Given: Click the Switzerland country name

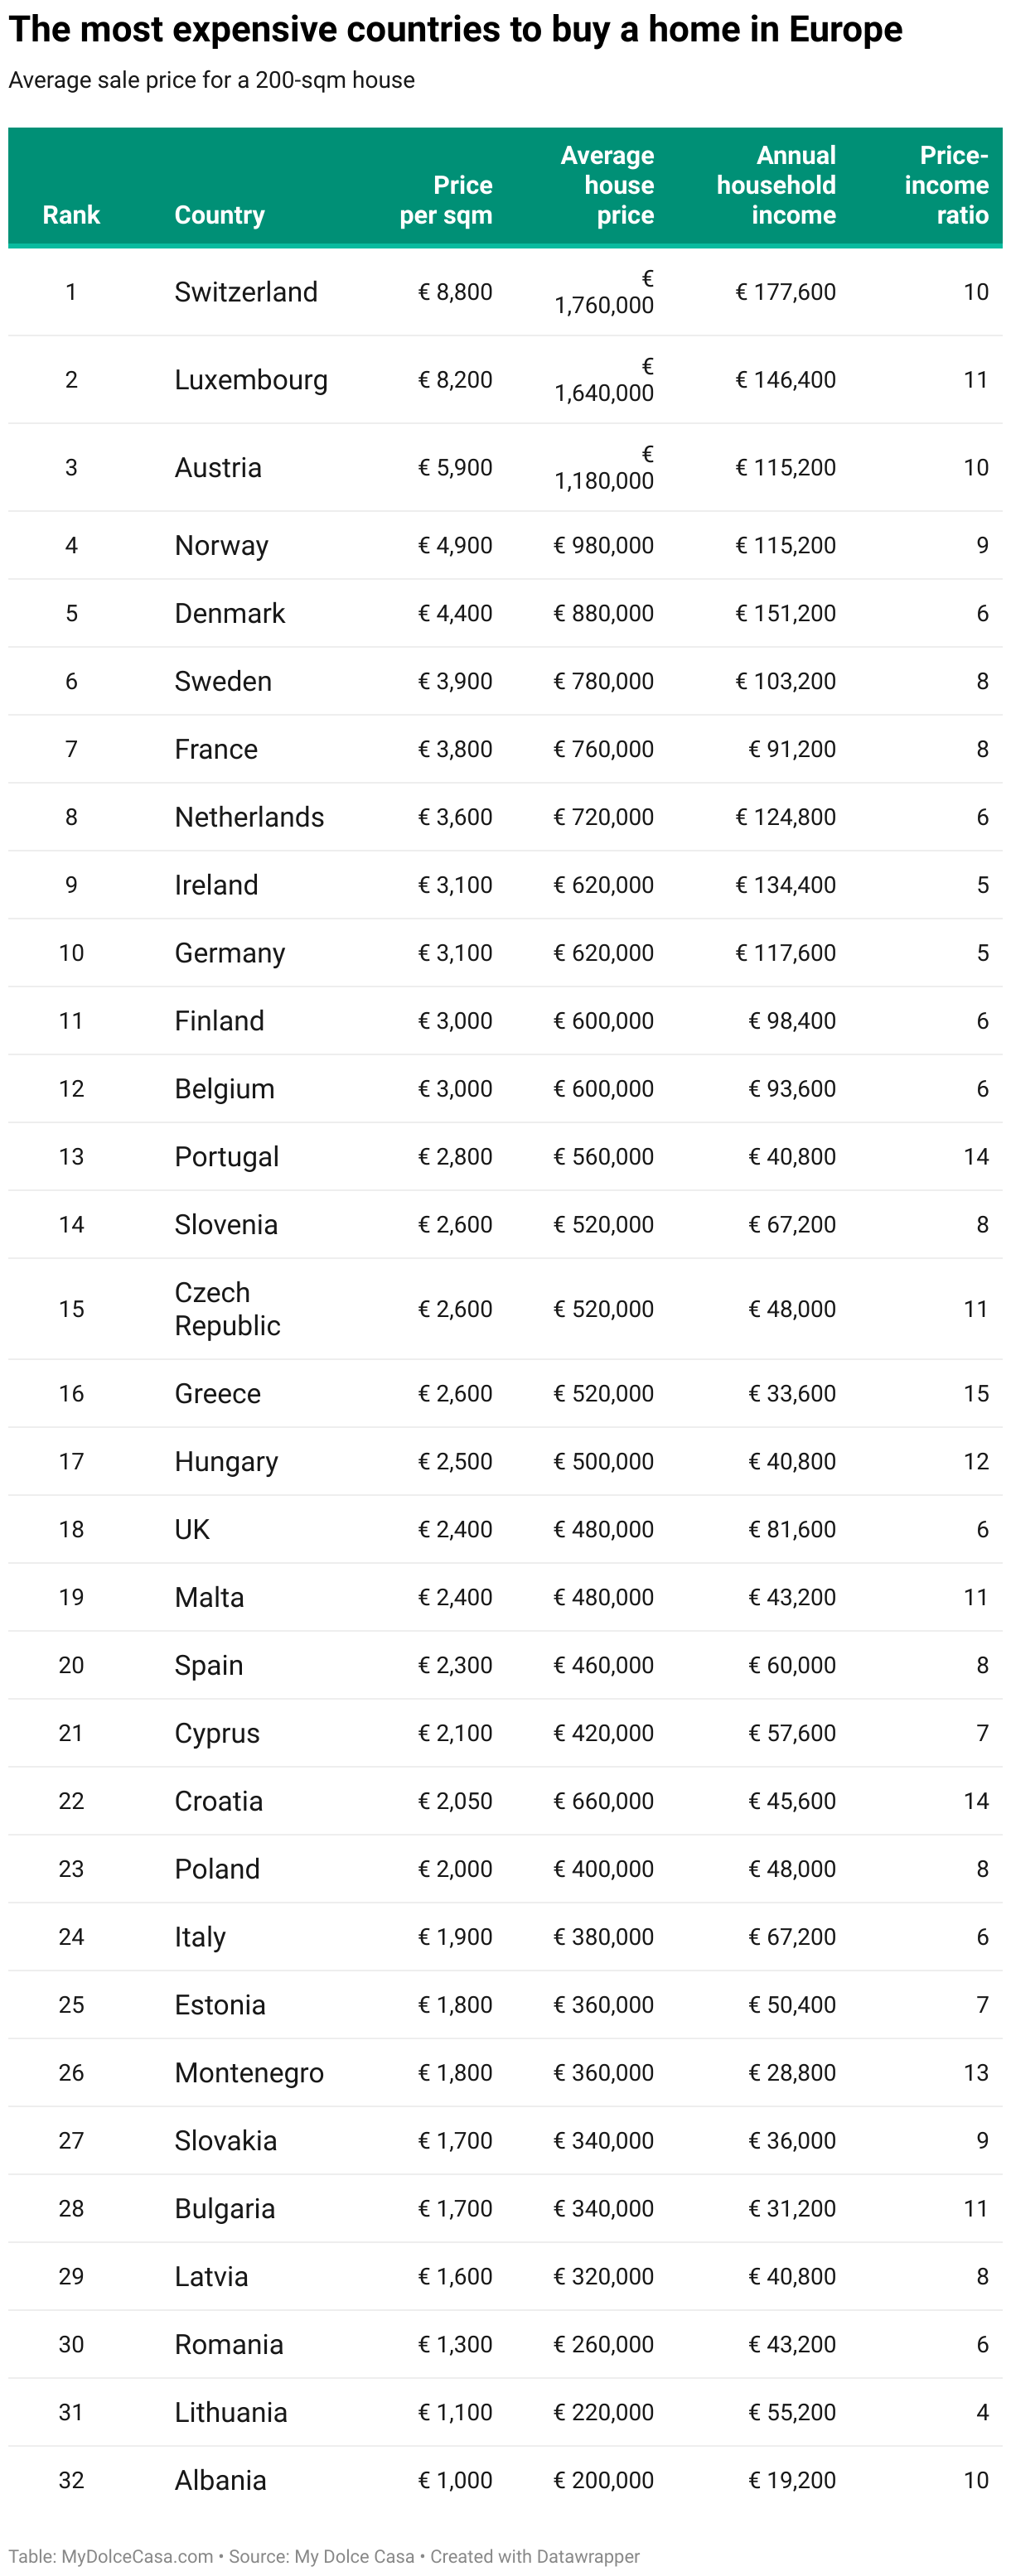Looking at the screenshot, I should click(x=246, y=292).
